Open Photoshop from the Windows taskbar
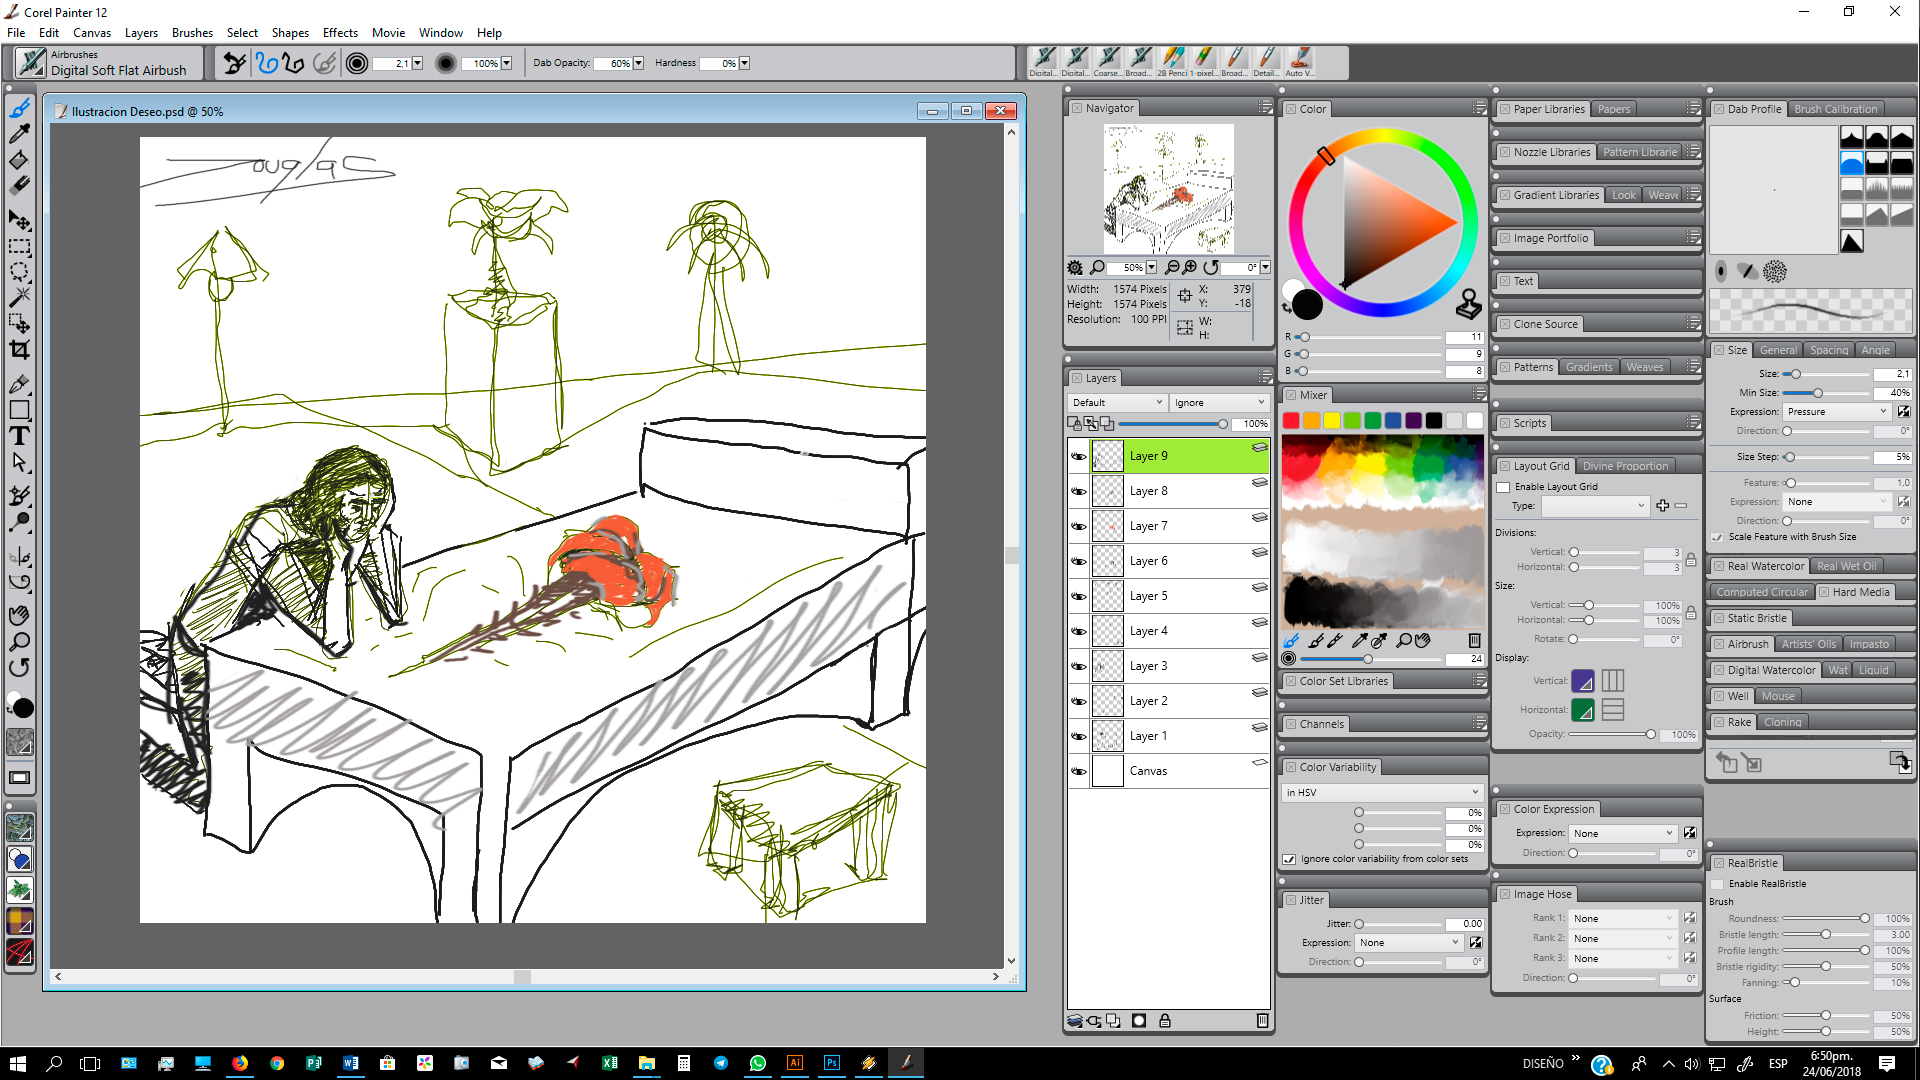The height and width of the screenshot is (1080, 1920). (831, 1063)
